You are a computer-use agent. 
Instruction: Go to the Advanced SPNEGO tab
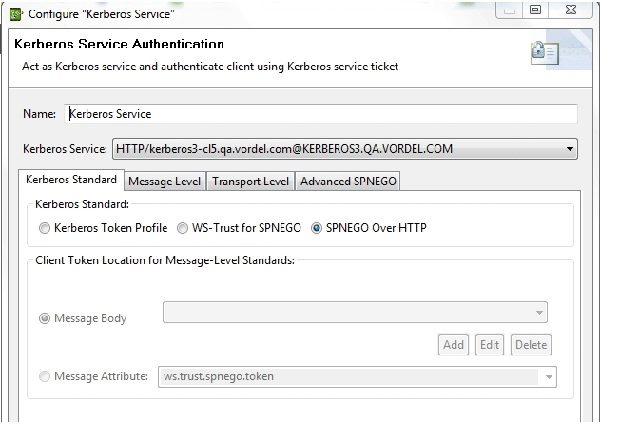pyautogui.click(x=348, y=181)
